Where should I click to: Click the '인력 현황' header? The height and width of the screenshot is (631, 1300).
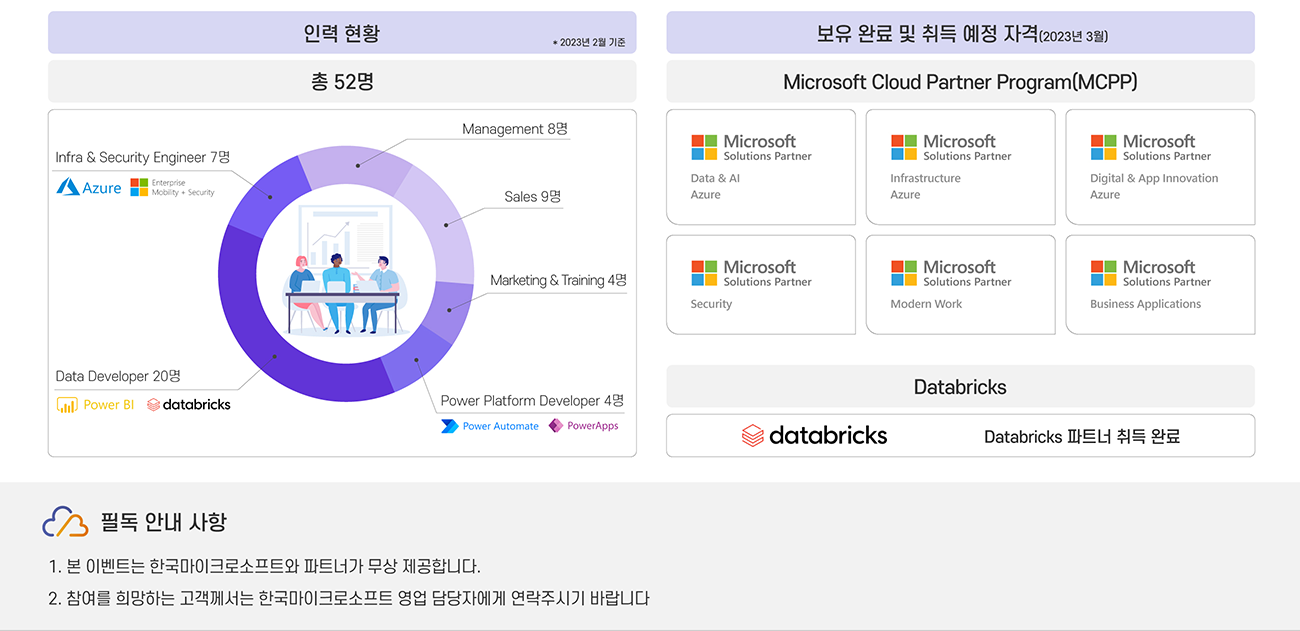pos(342,33)
